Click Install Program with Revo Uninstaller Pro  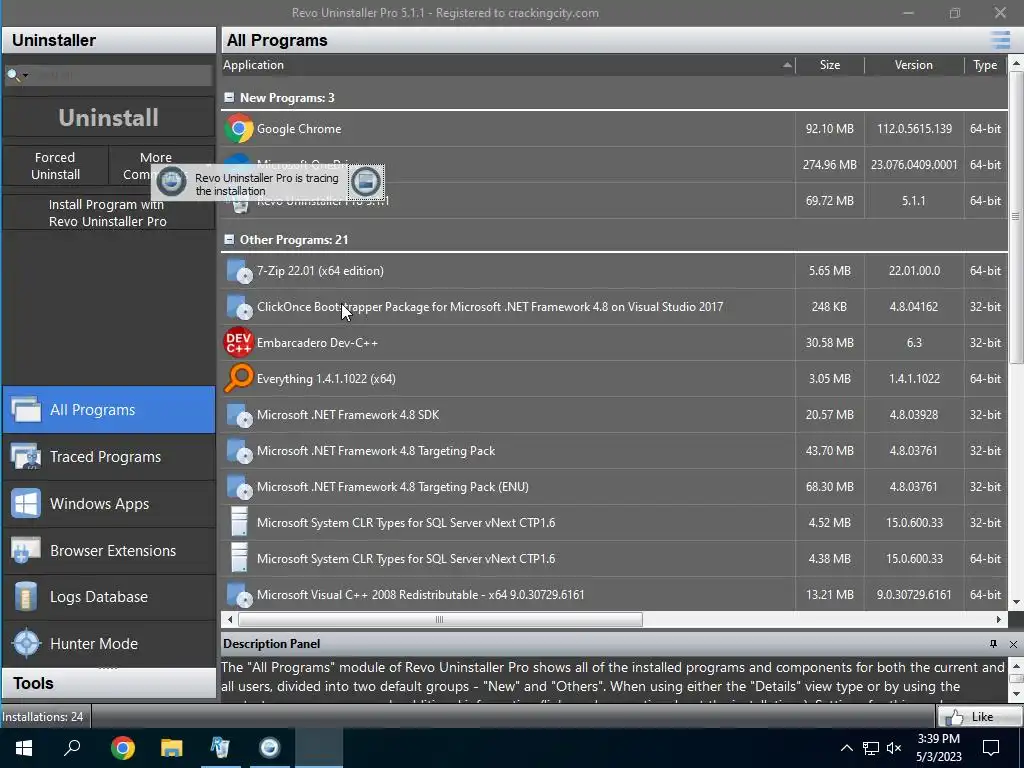(x=108, y=213)
